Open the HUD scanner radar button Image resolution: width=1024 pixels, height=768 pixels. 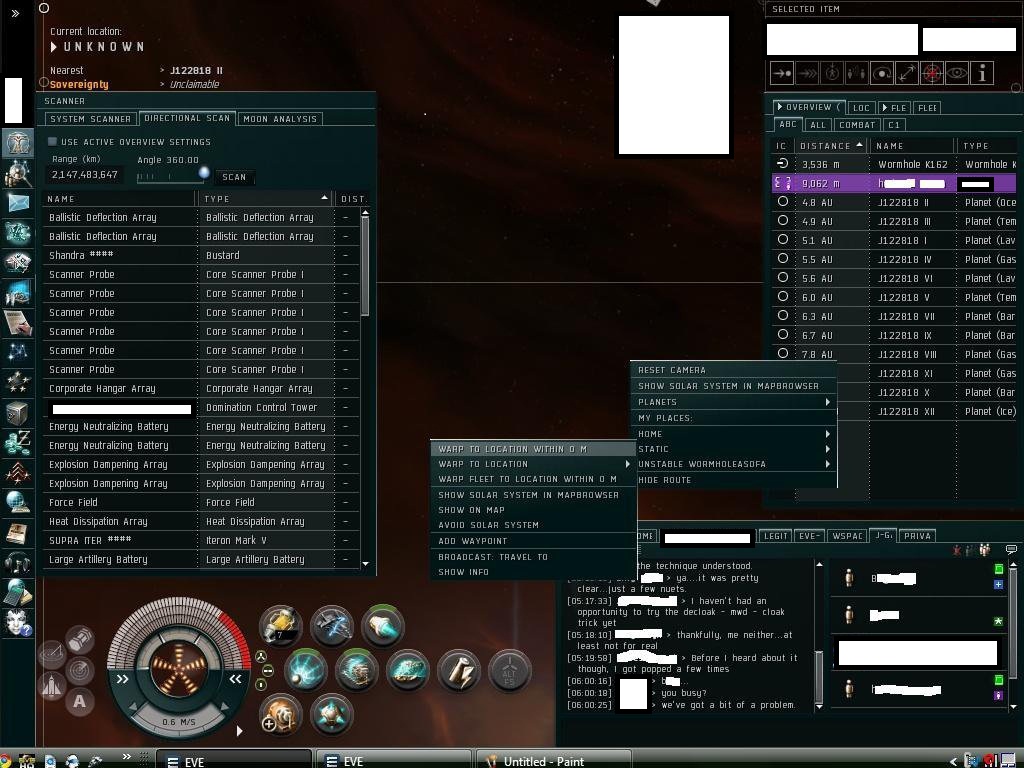click(79, 671)
